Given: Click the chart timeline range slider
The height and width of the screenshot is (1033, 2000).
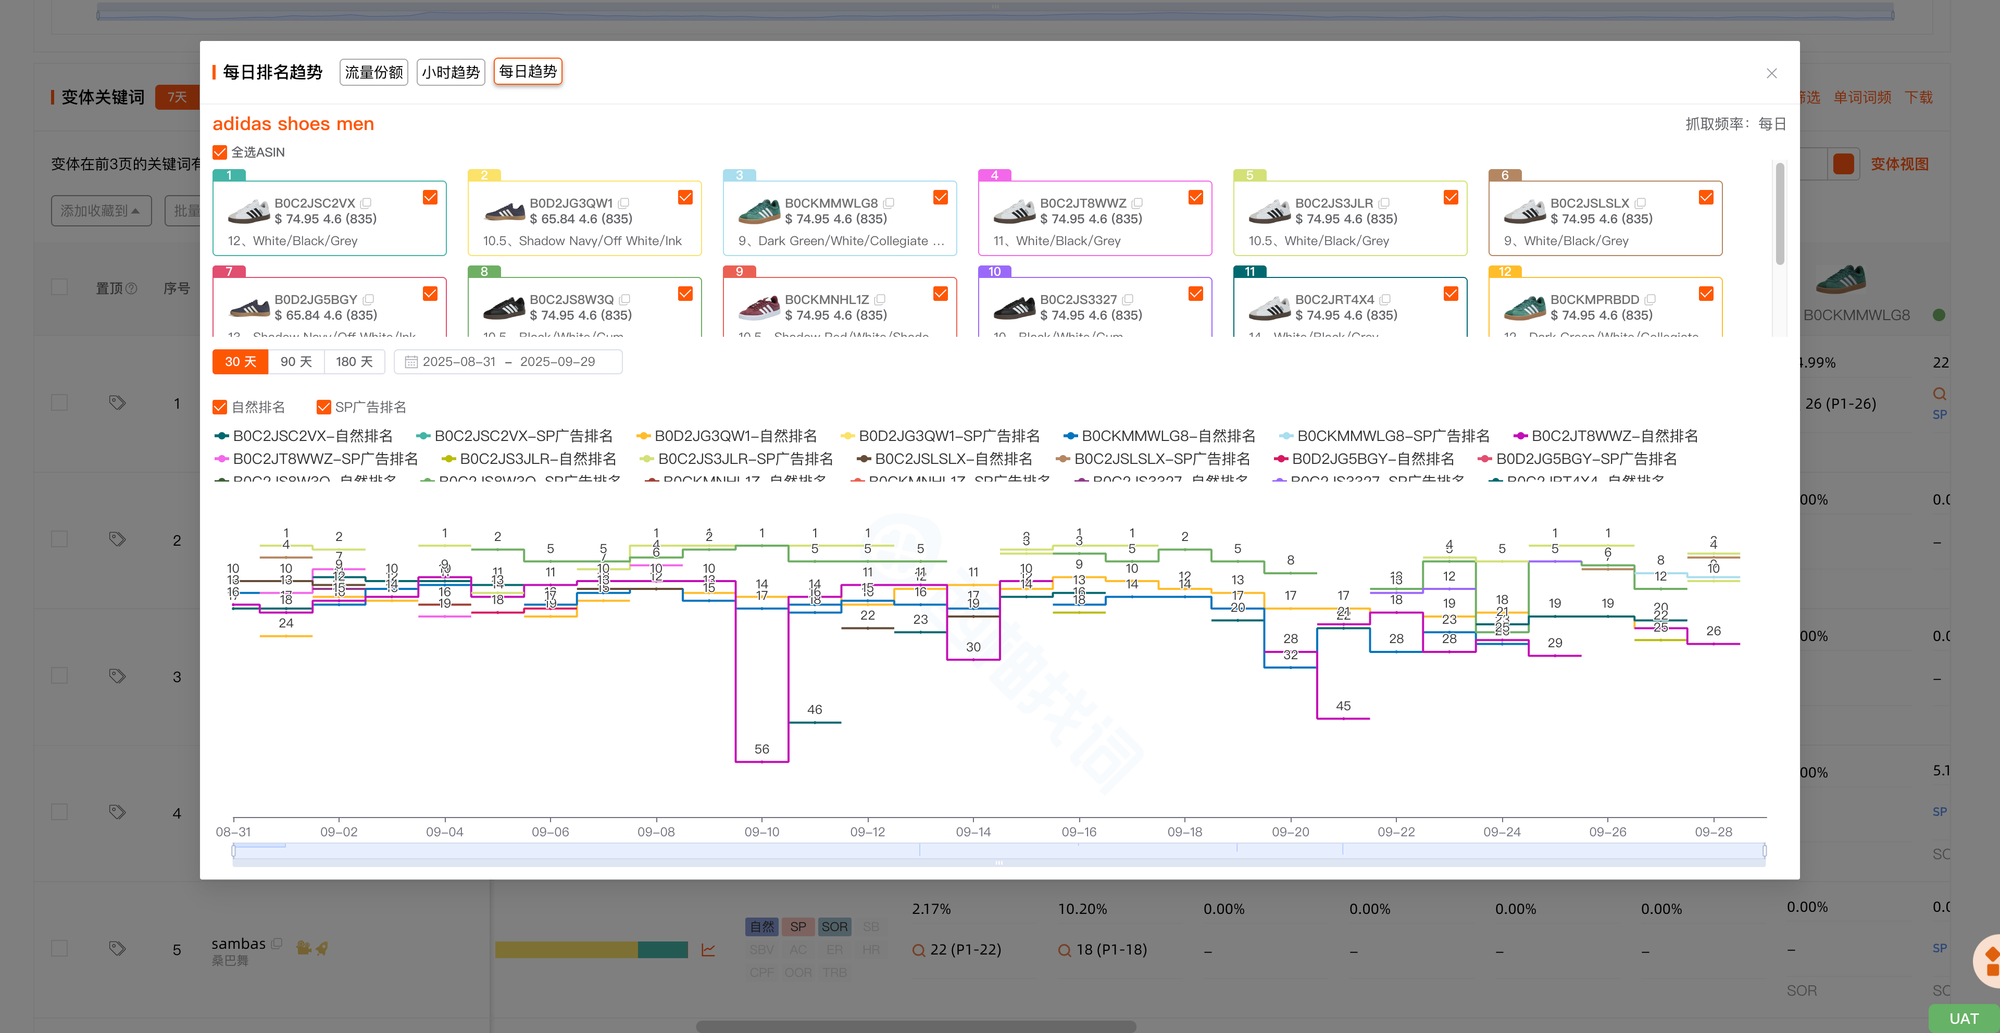Looking at the screenshot, I should pyautogui.click(x=998, y=851).
